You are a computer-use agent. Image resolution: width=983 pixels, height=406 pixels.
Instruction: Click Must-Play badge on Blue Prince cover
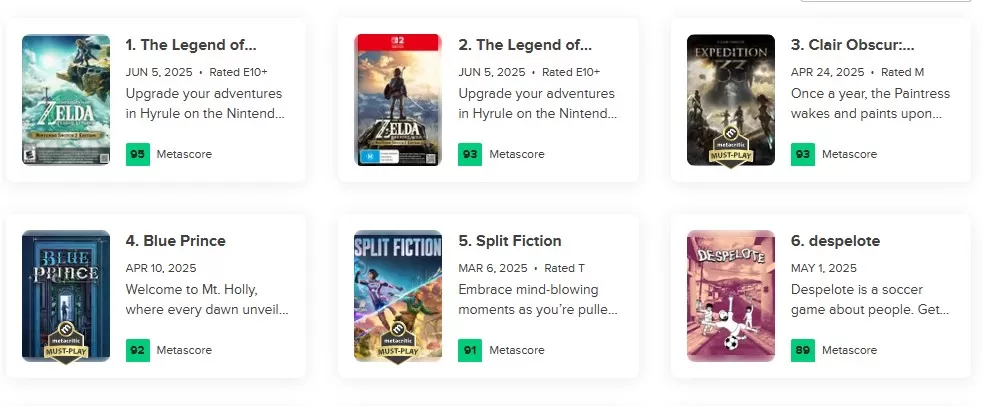pos(66,343)
